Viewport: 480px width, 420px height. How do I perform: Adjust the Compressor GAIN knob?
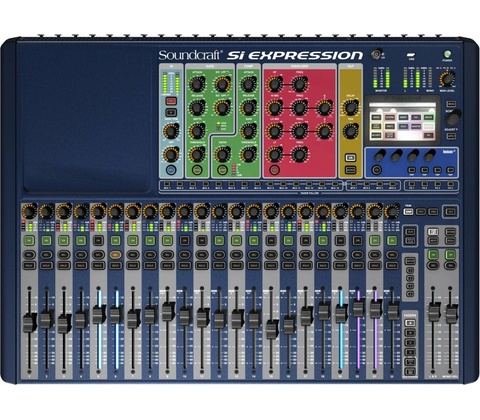pyautogui.click(x=248, y=131)
